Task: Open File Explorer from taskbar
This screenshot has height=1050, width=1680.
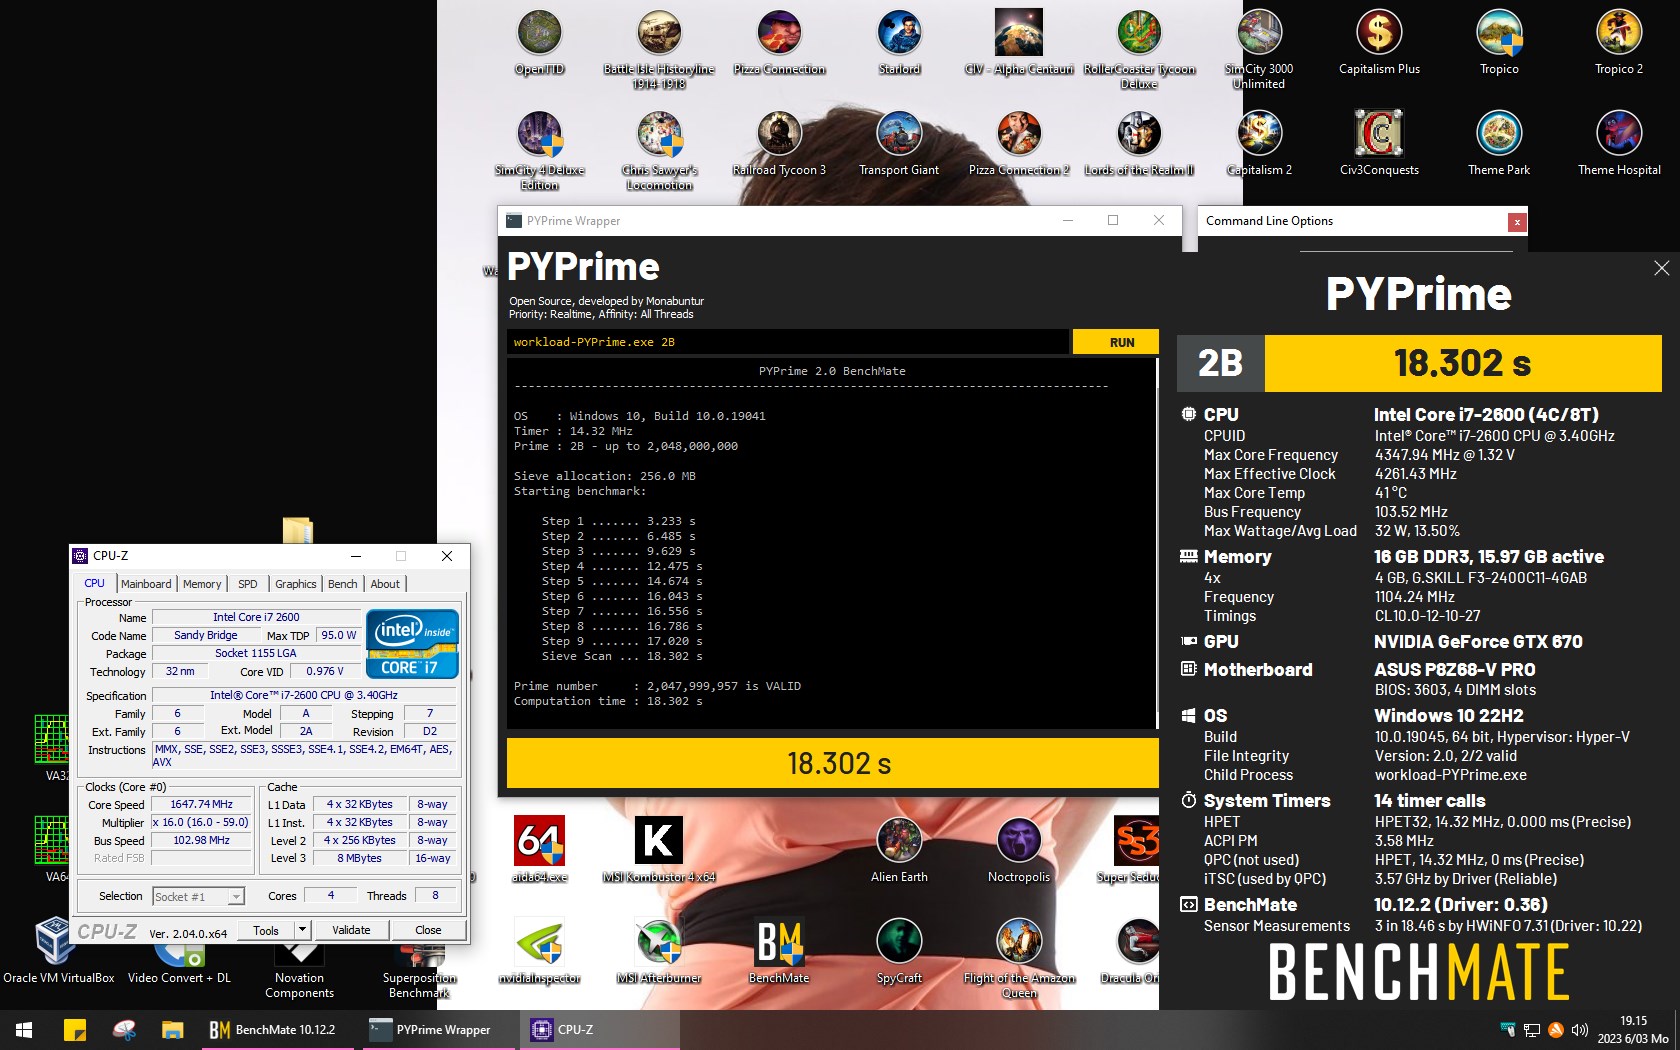Action: 172,1029
